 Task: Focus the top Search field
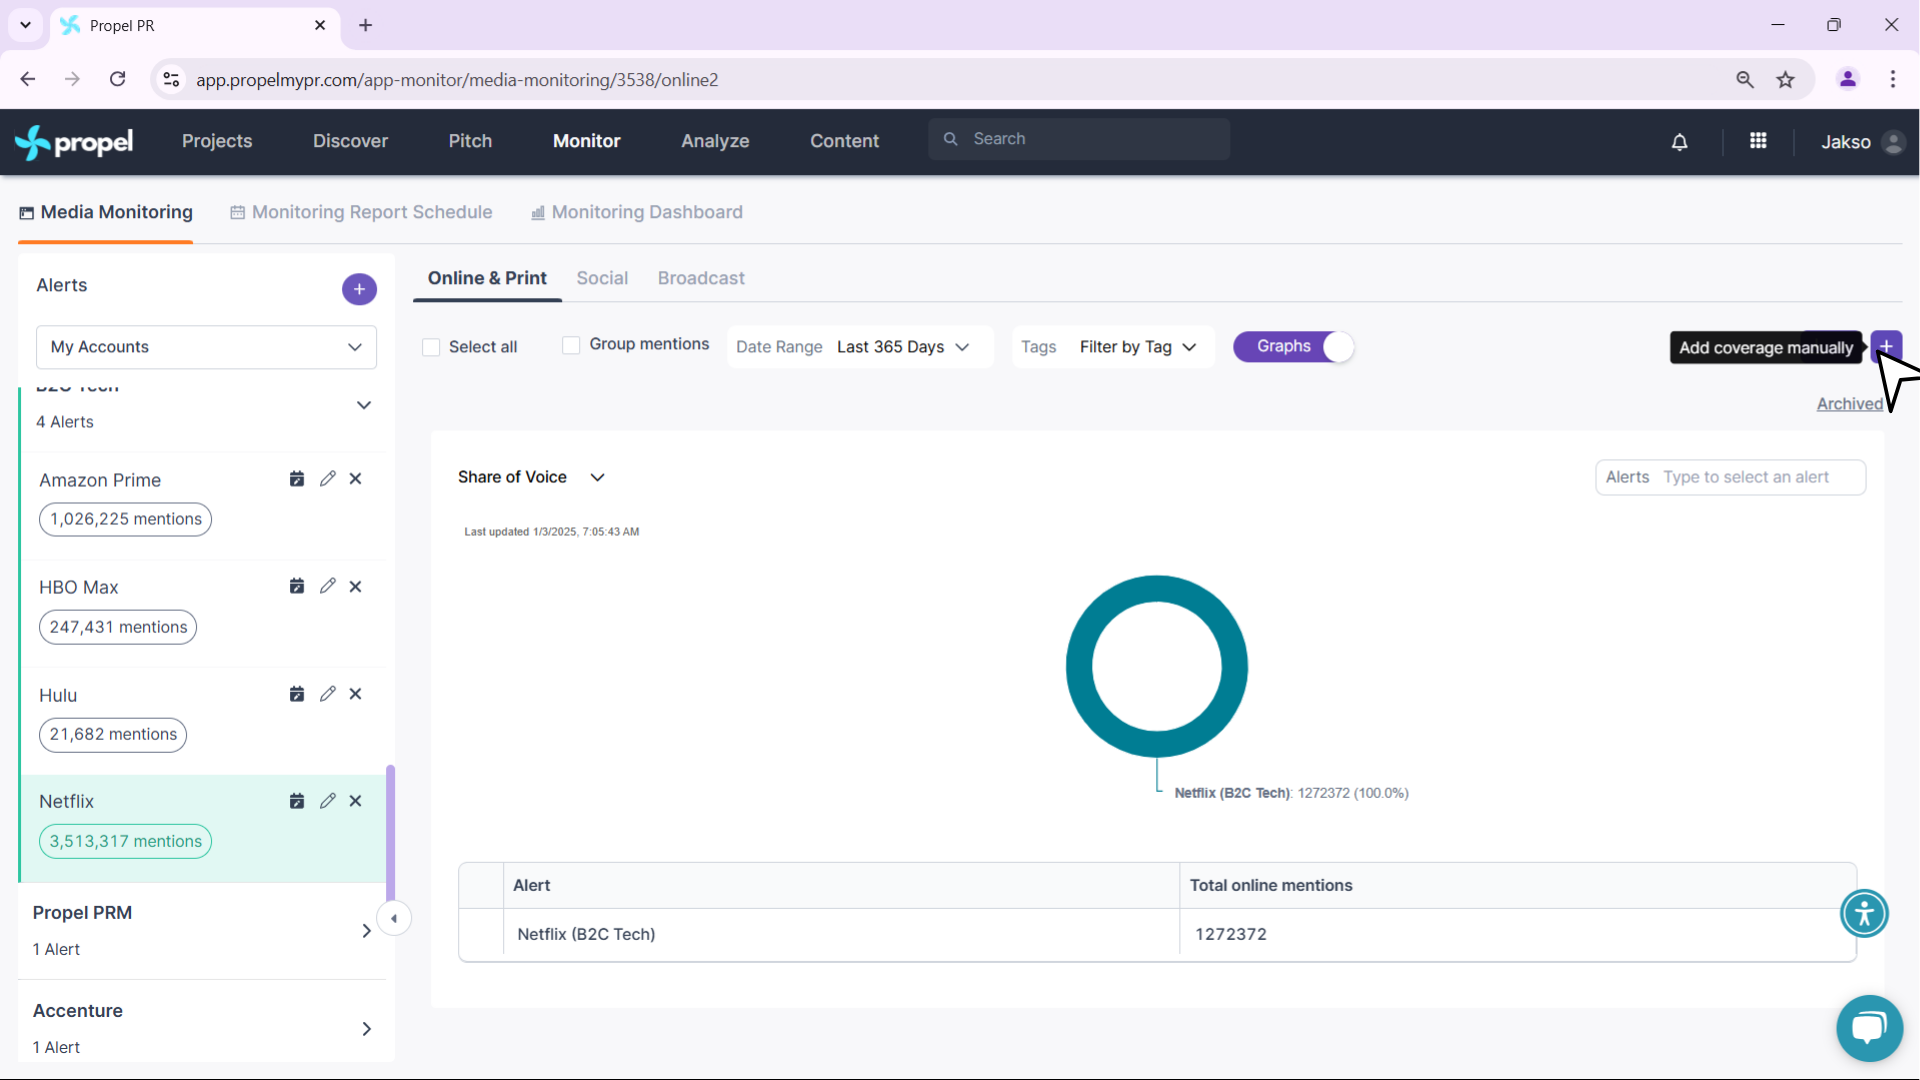coord(1079,139)
